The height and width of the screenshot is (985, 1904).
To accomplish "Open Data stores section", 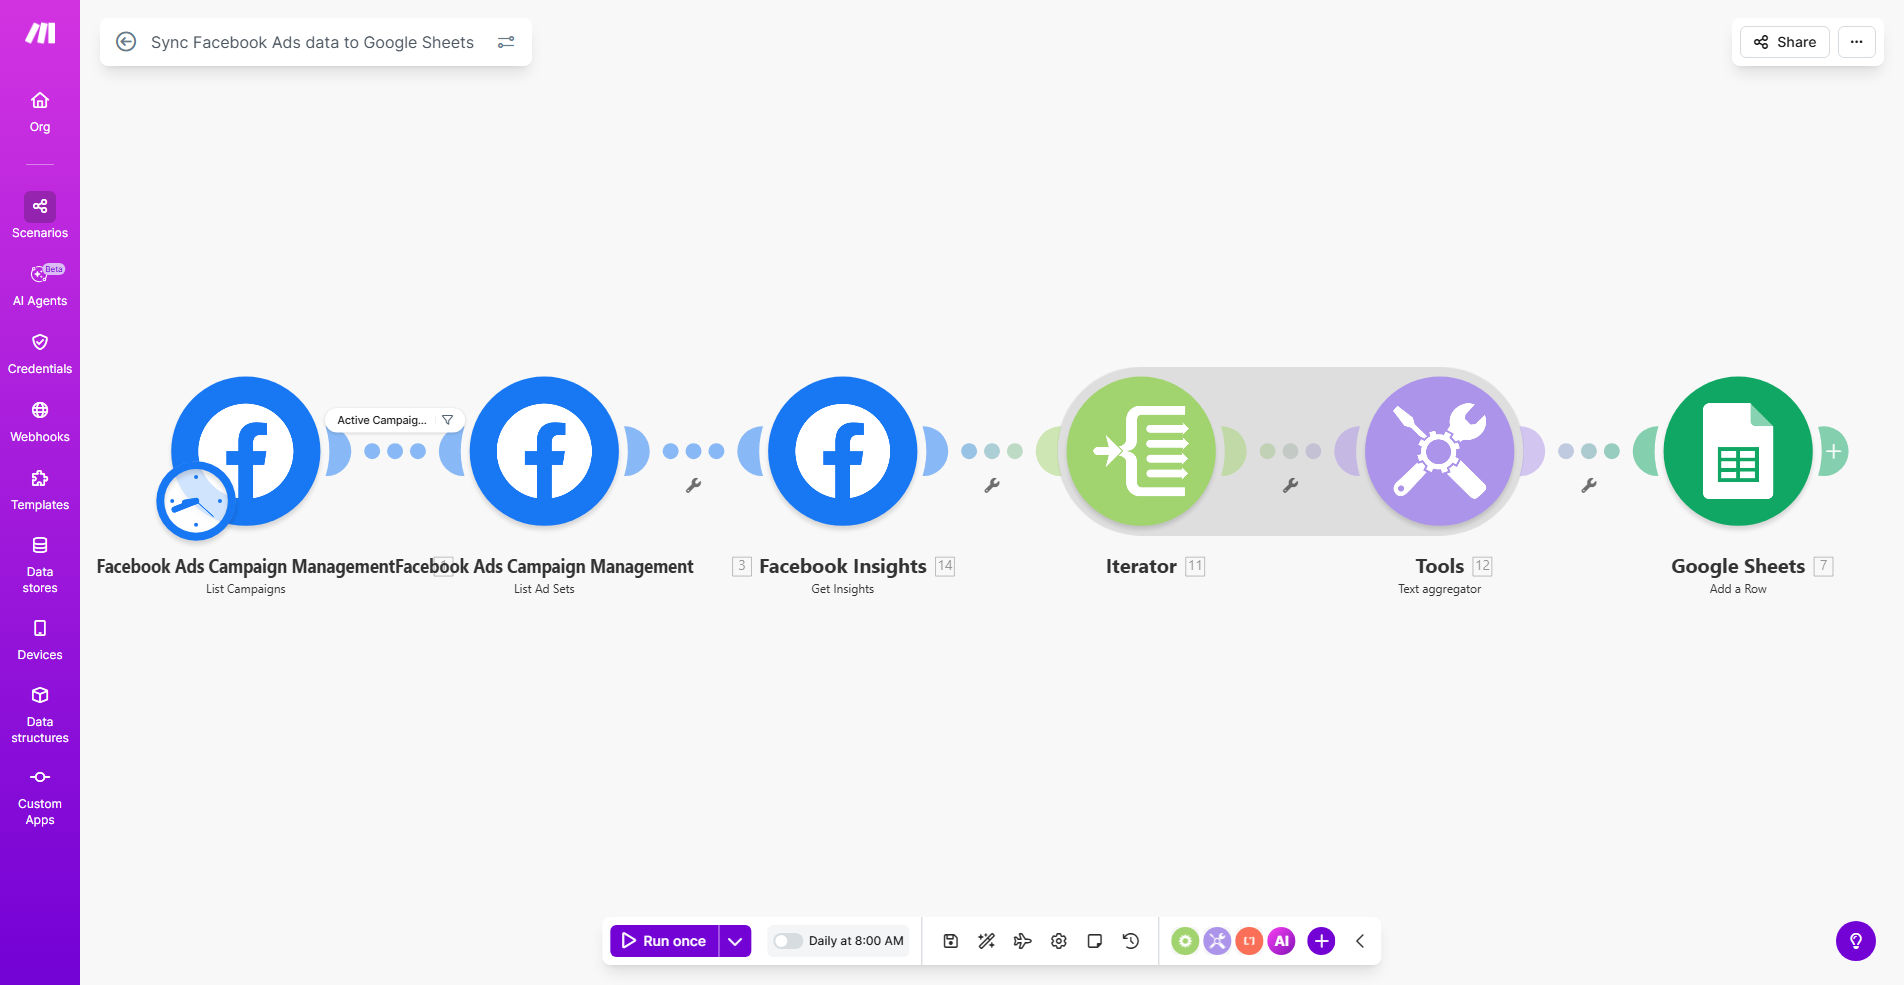I will [40, 565].
